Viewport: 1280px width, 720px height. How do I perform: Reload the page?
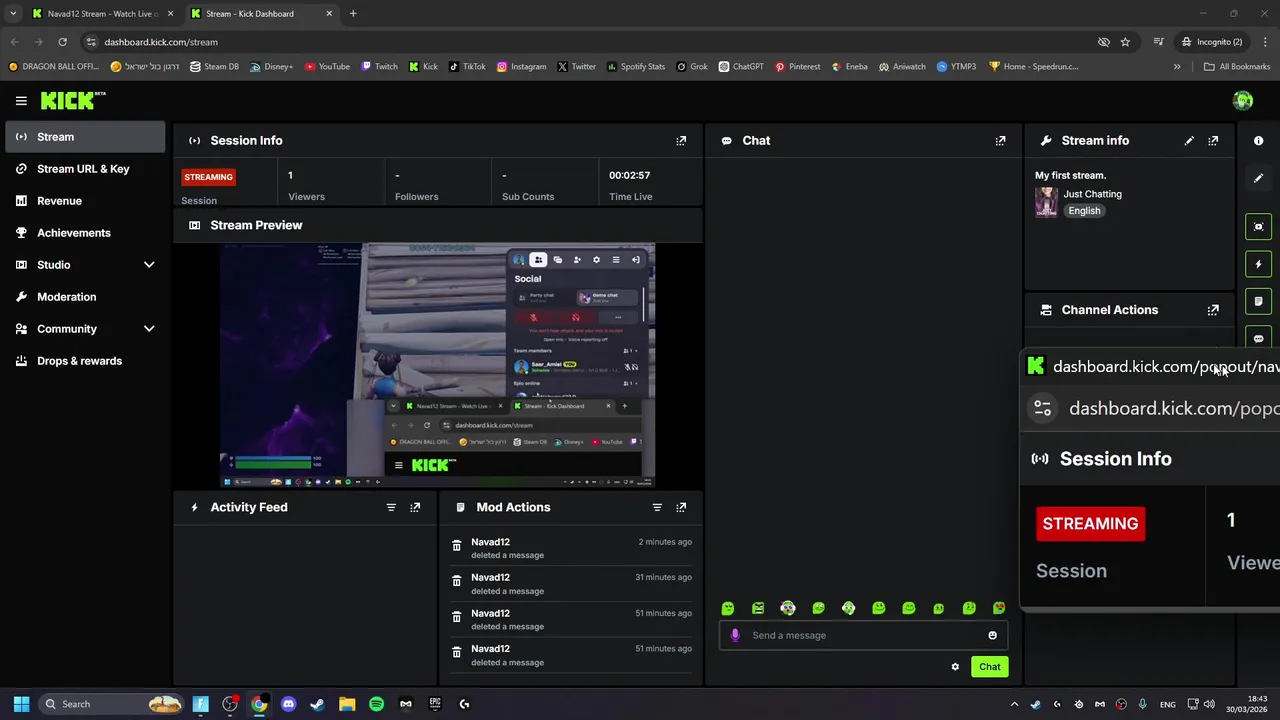(62, 42)
